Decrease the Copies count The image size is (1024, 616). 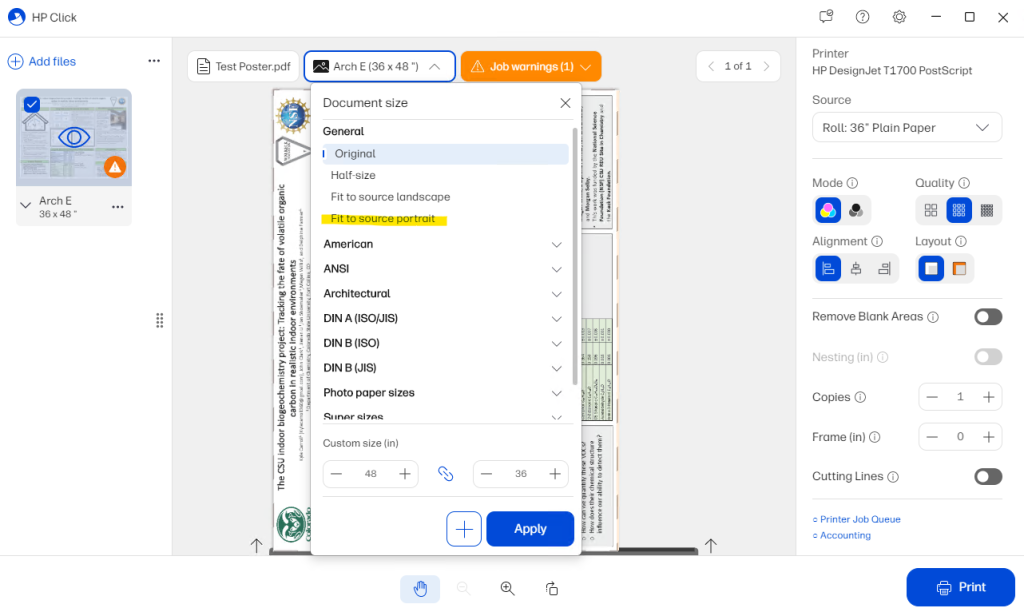tap(932, 397)
